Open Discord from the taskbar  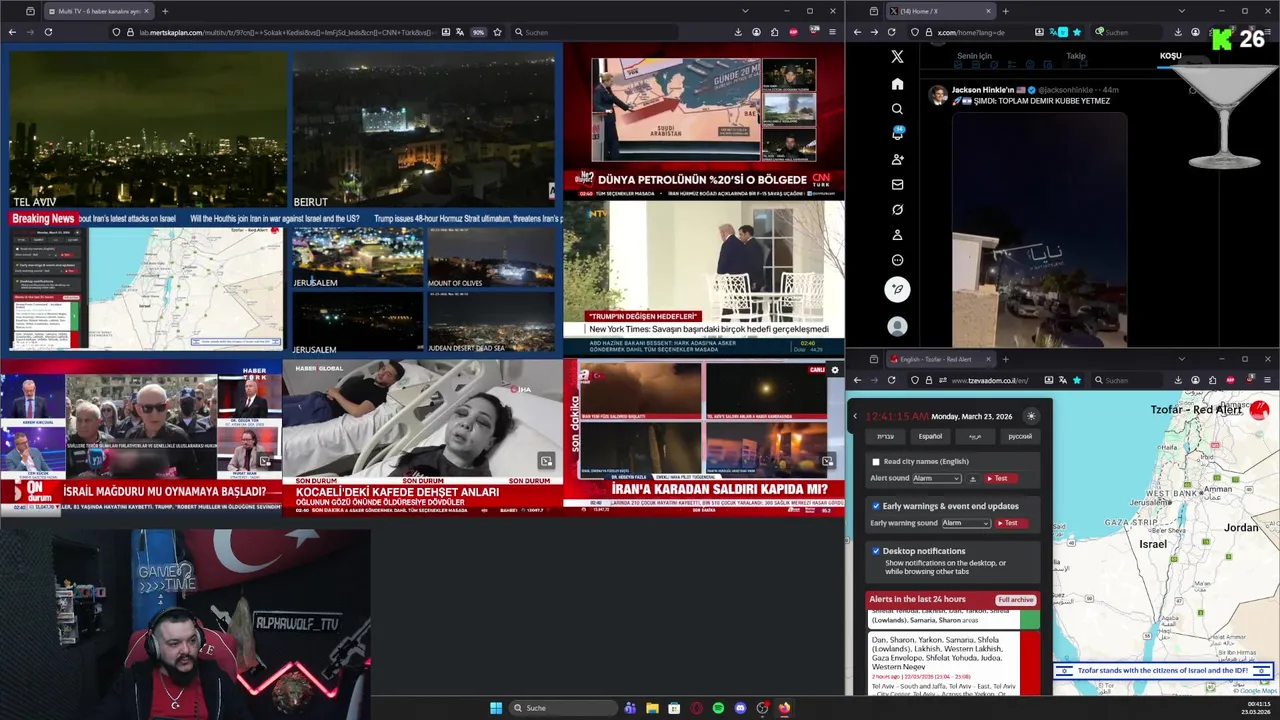coord(740,708)
